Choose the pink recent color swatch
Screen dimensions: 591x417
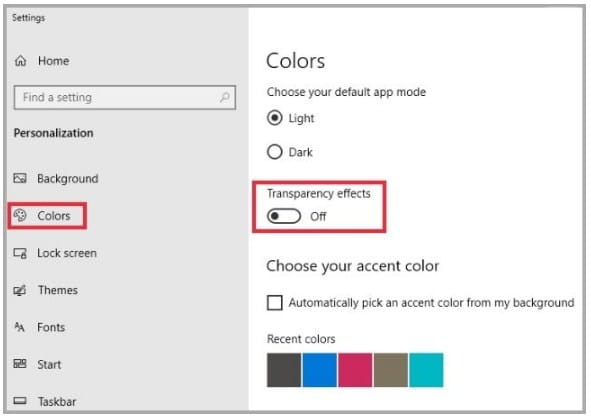click(355, 370)
